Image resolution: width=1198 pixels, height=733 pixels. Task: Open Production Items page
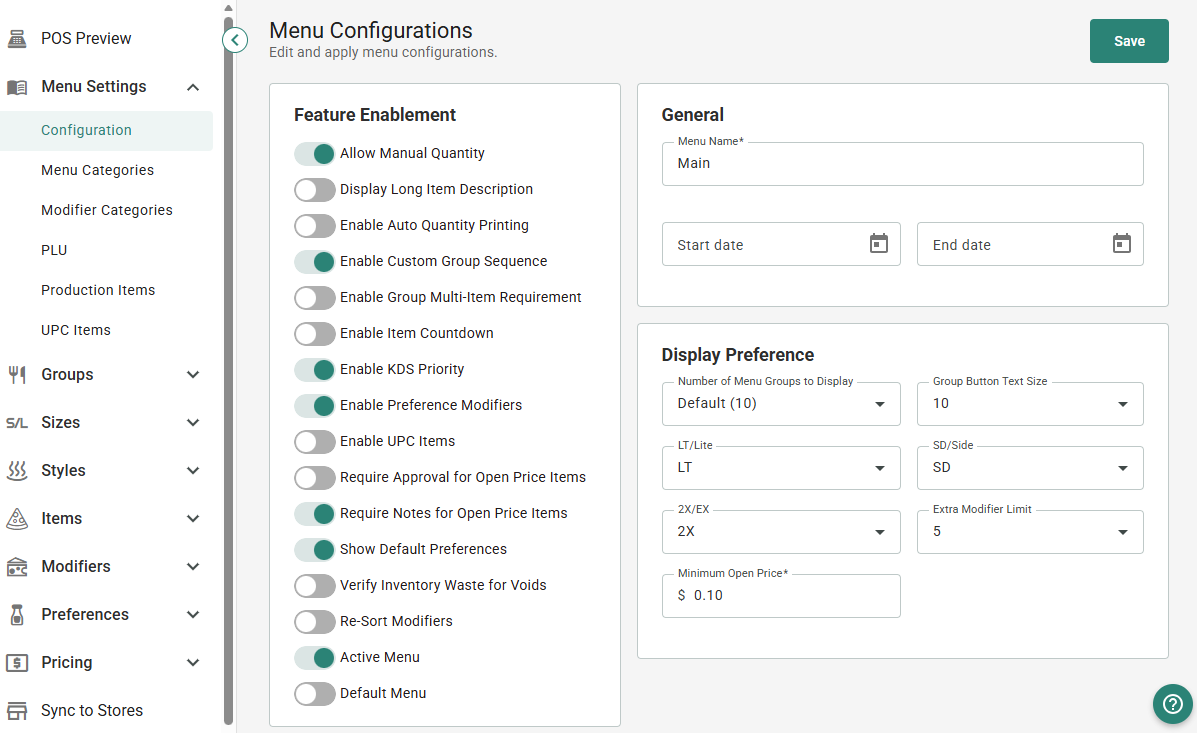click(x=98, y=290)
